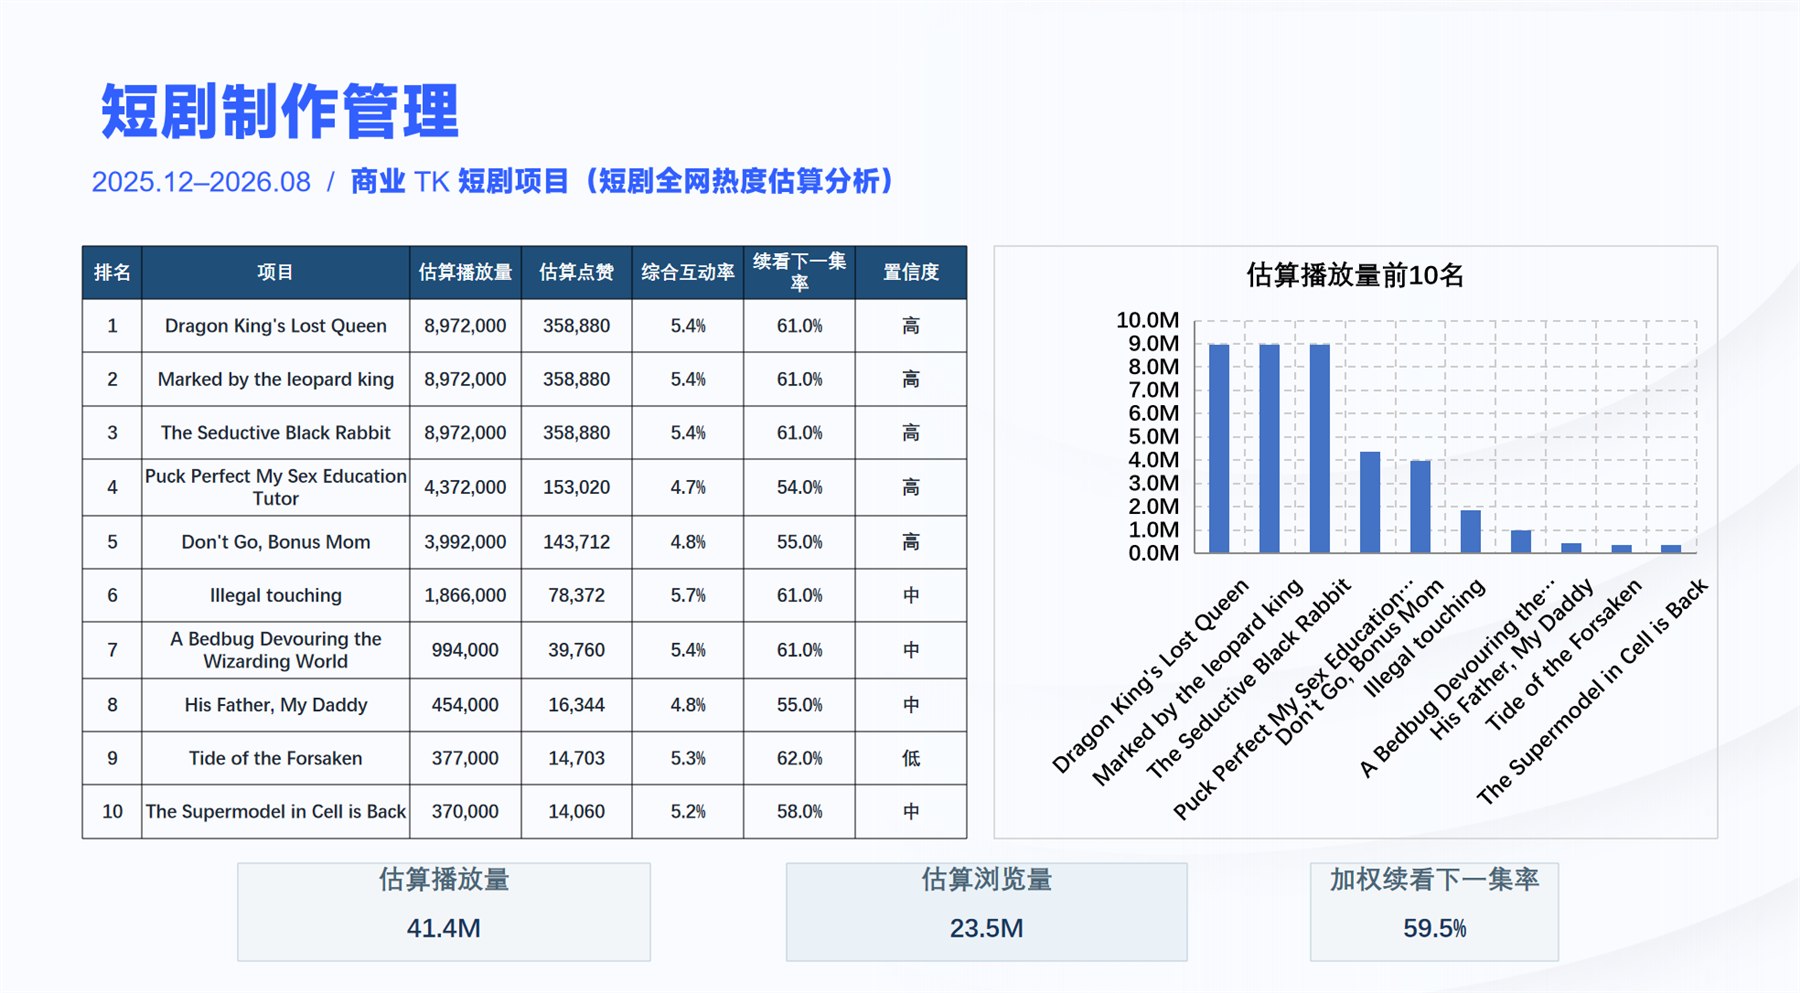This screenshot has width=1800, height=993.
Task: Click the 排名 column header
Action: click(112, 272)
